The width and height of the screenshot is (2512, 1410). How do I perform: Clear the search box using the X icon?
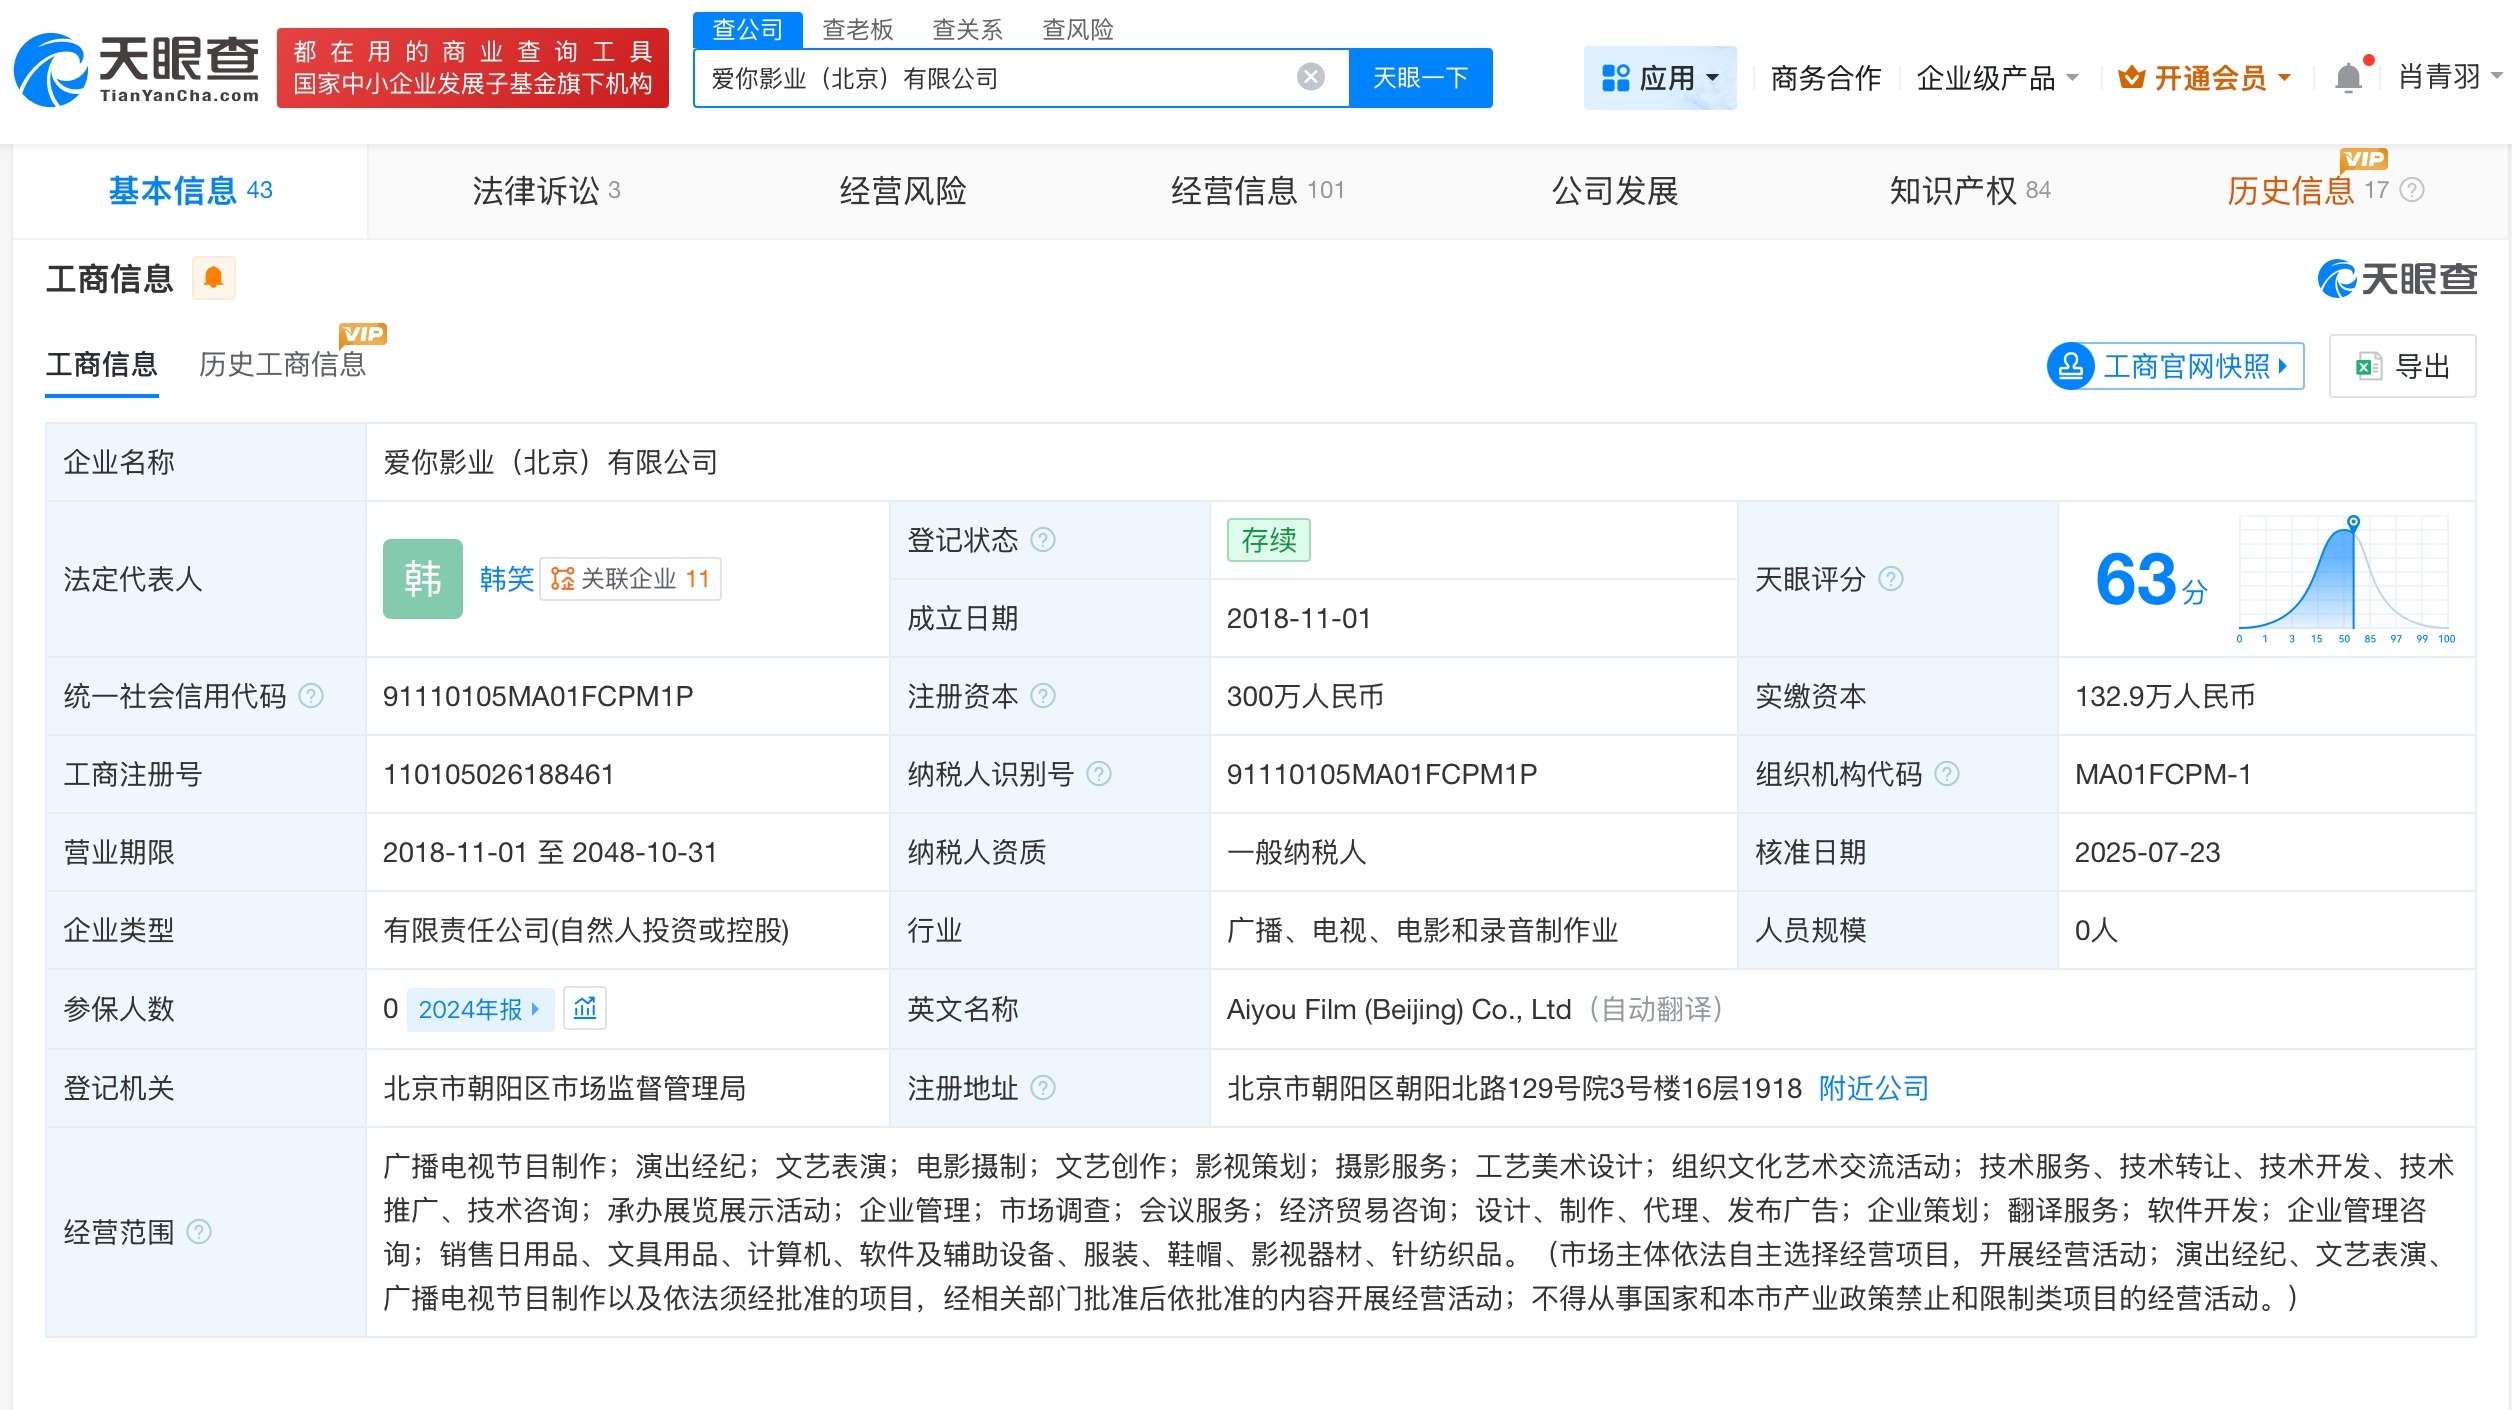click(1308, 76)
